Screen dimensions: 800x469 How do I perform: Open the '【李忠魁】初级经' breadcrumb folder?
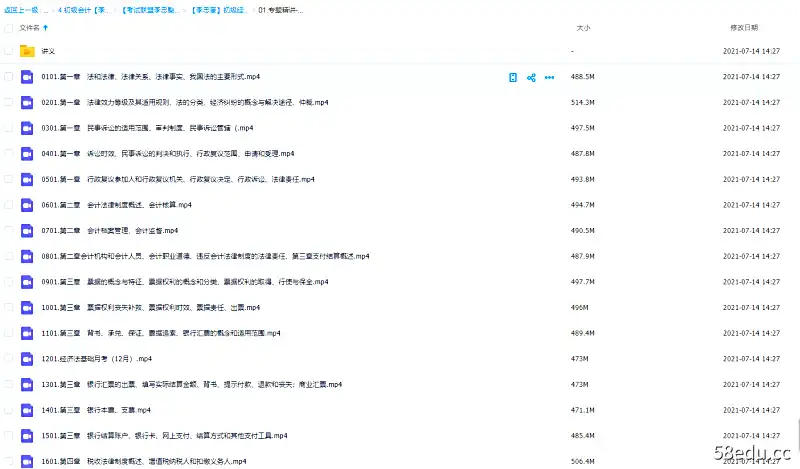219,10
